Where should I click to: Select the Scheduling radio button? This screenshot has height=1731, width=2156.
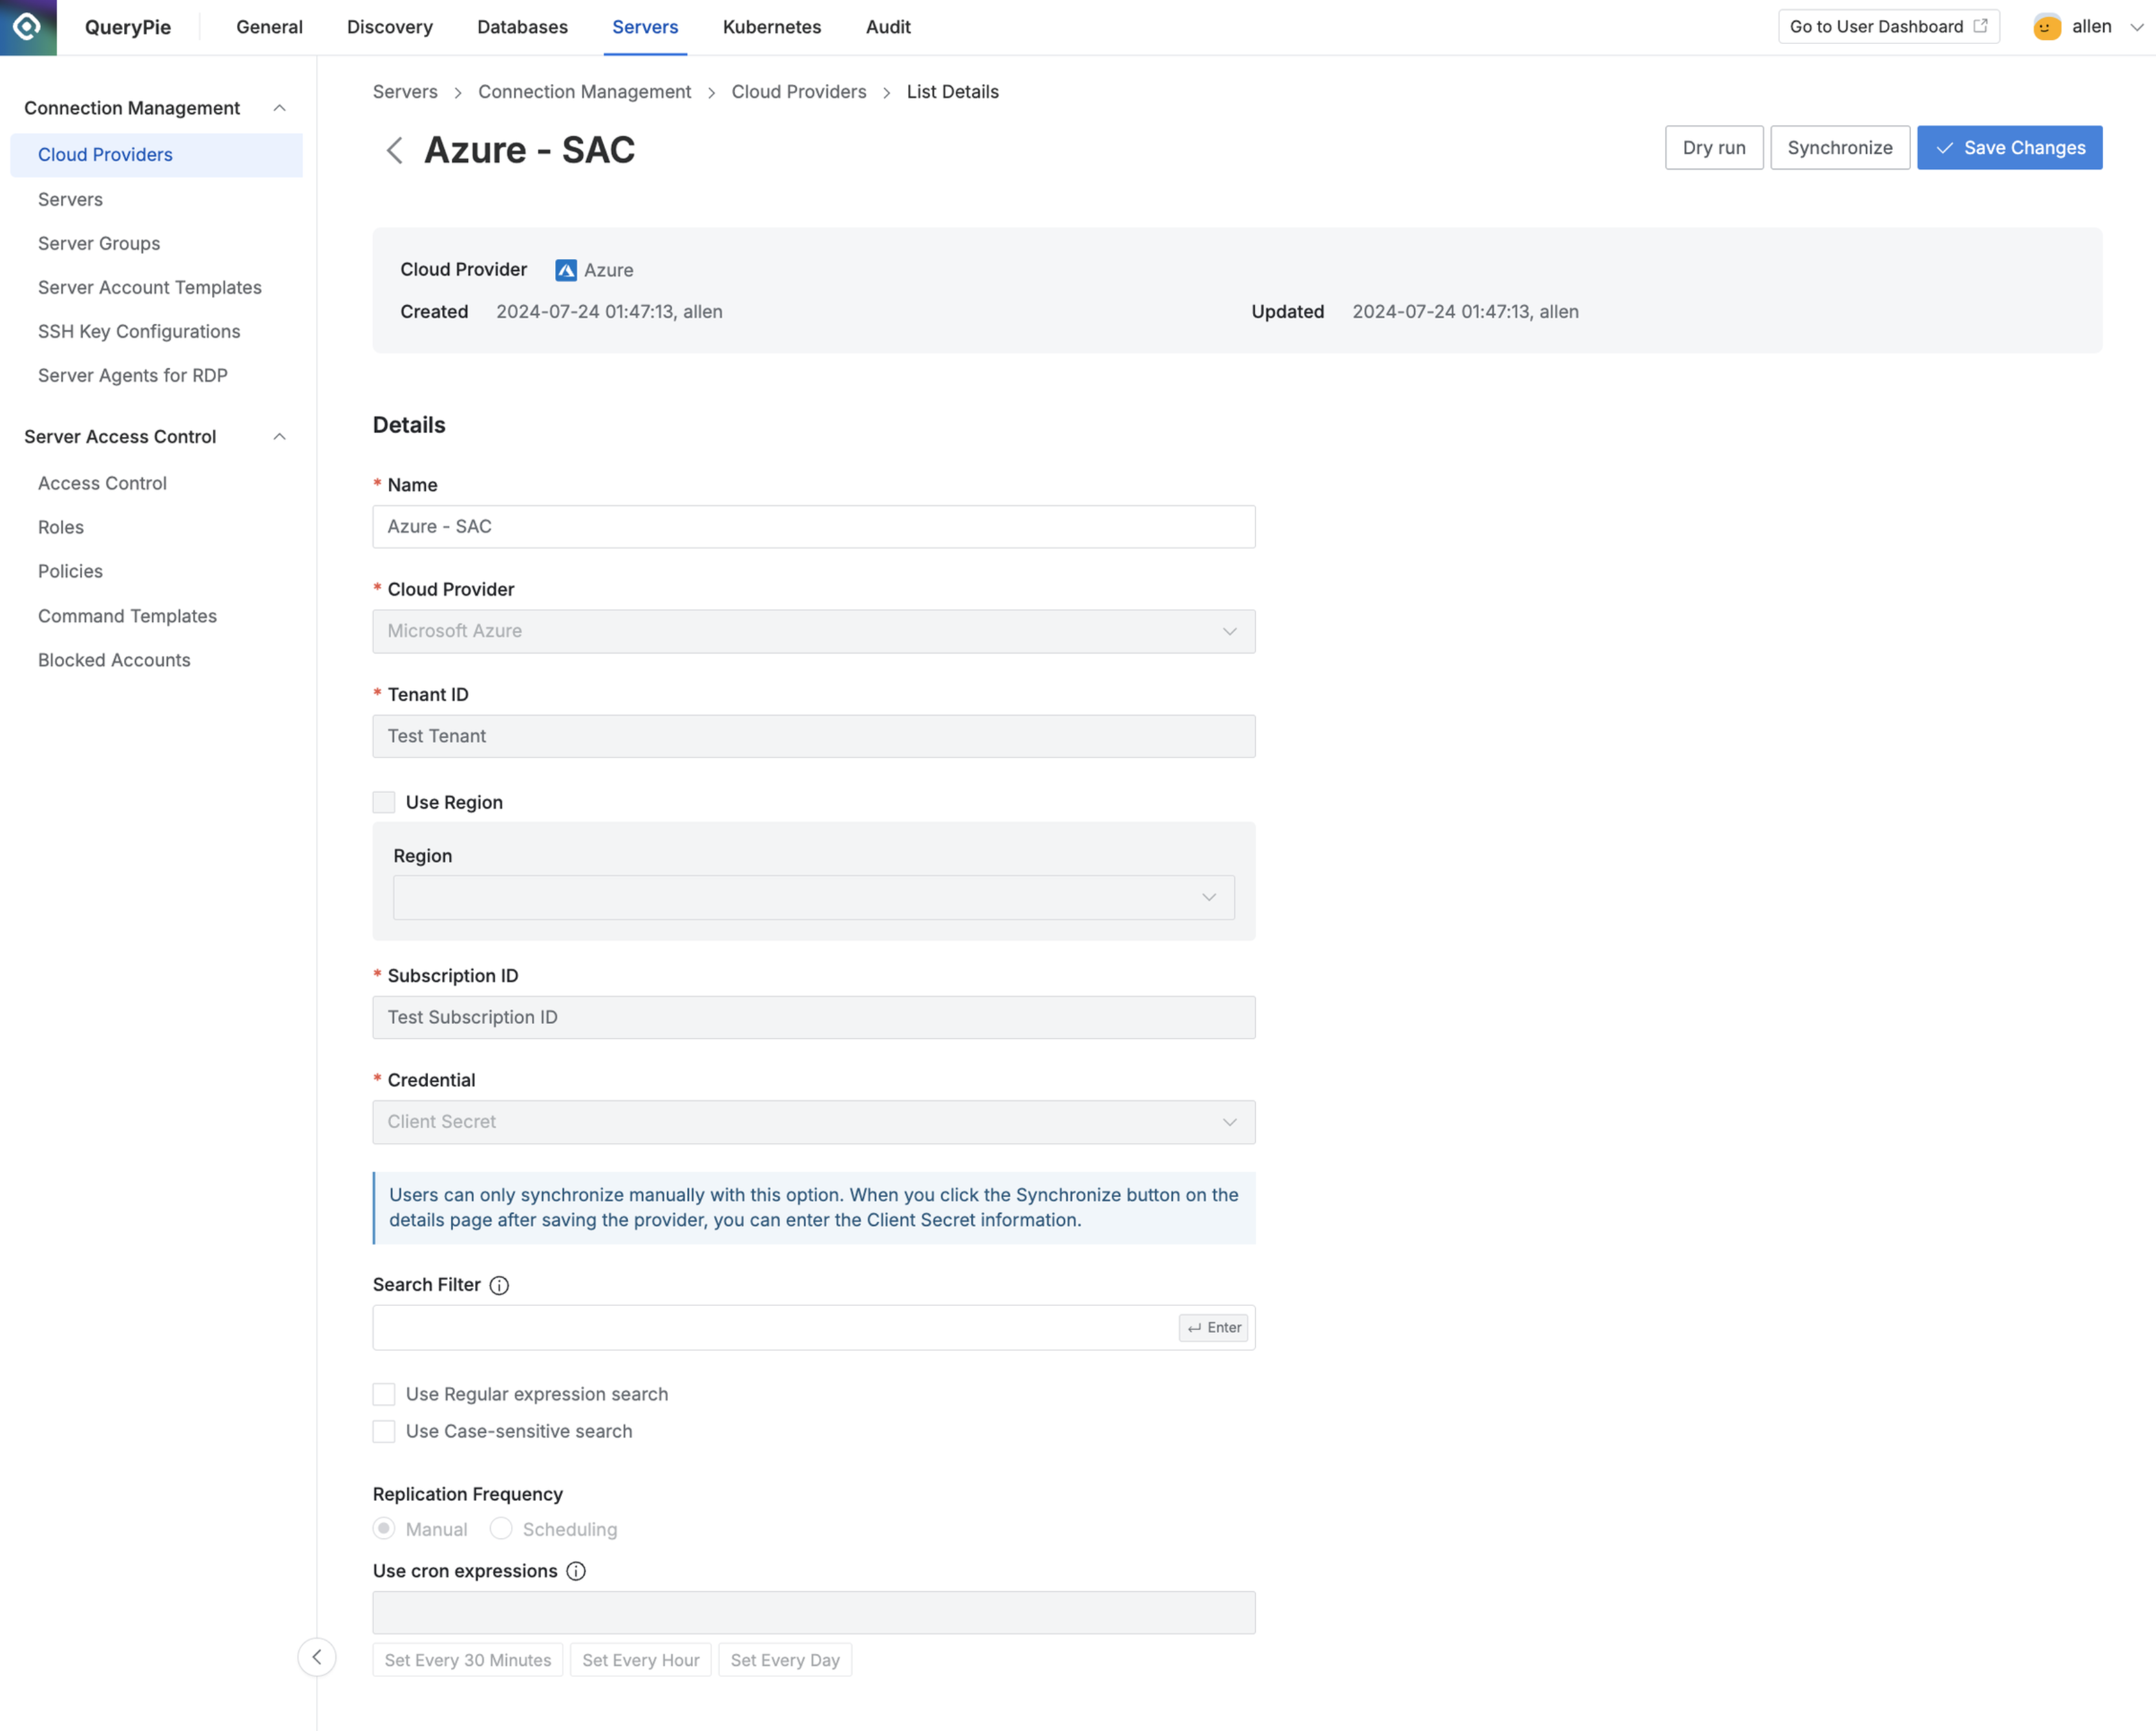coord(502,1529)
